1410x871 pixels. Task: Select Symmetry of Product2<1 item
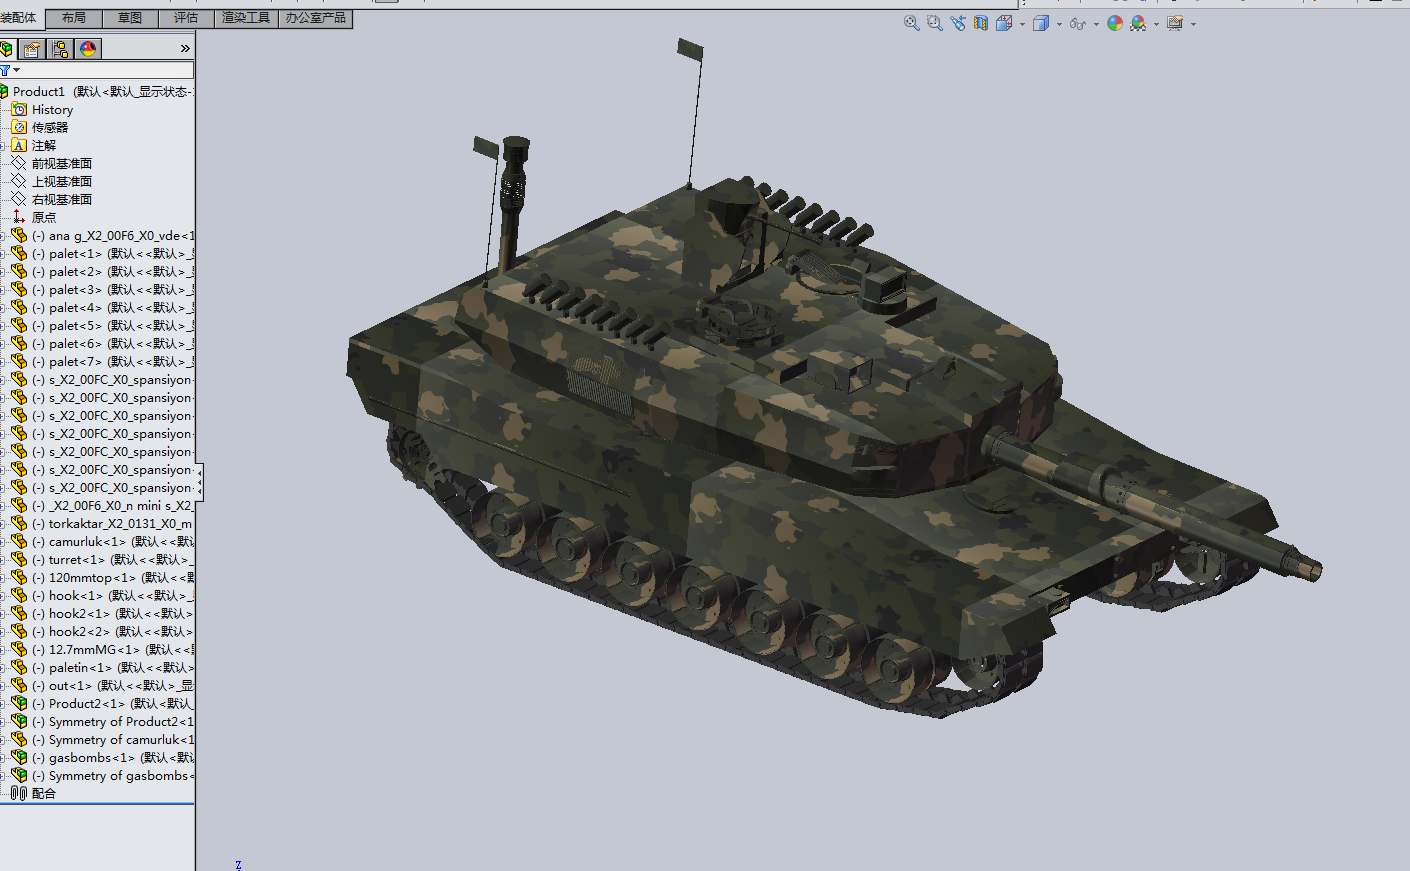click(102, 722)
